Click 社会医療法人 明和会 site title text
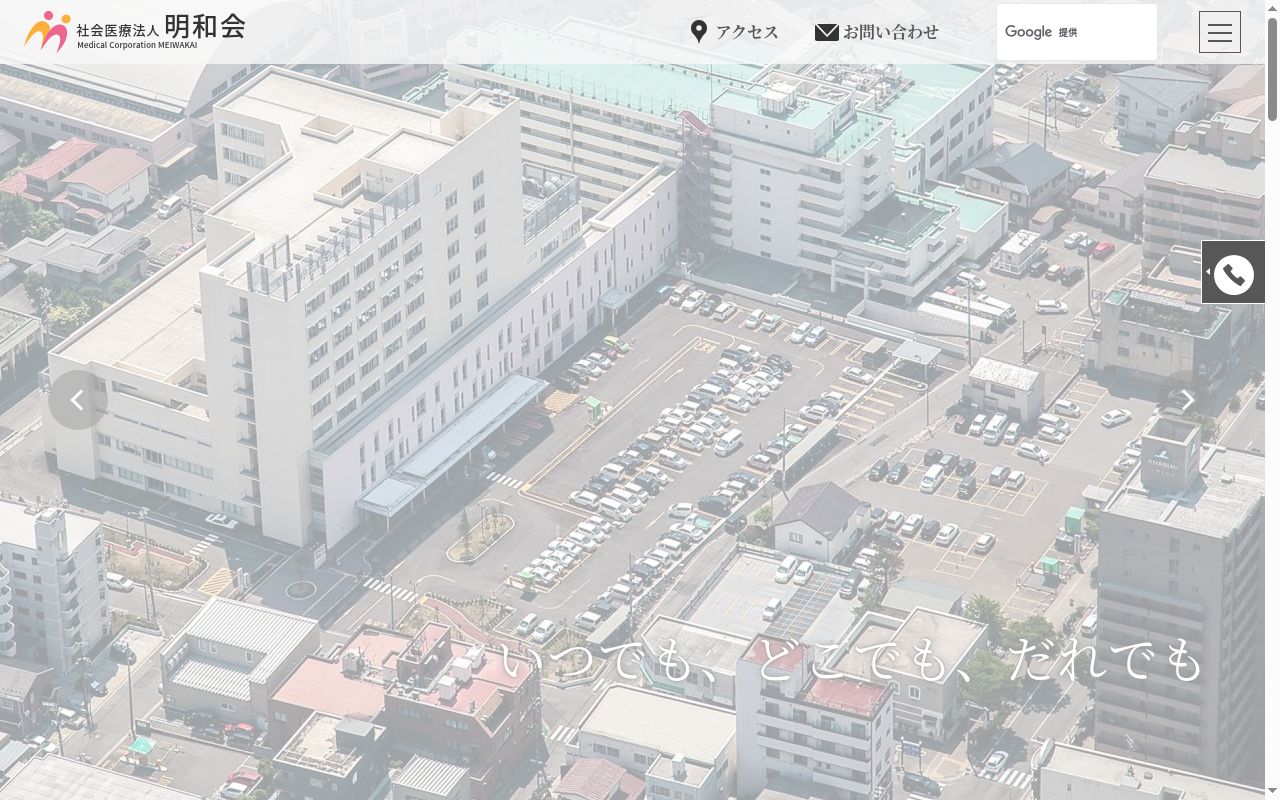The width and height of the screenshot is (1280, 800). click(x=161, y=28)
